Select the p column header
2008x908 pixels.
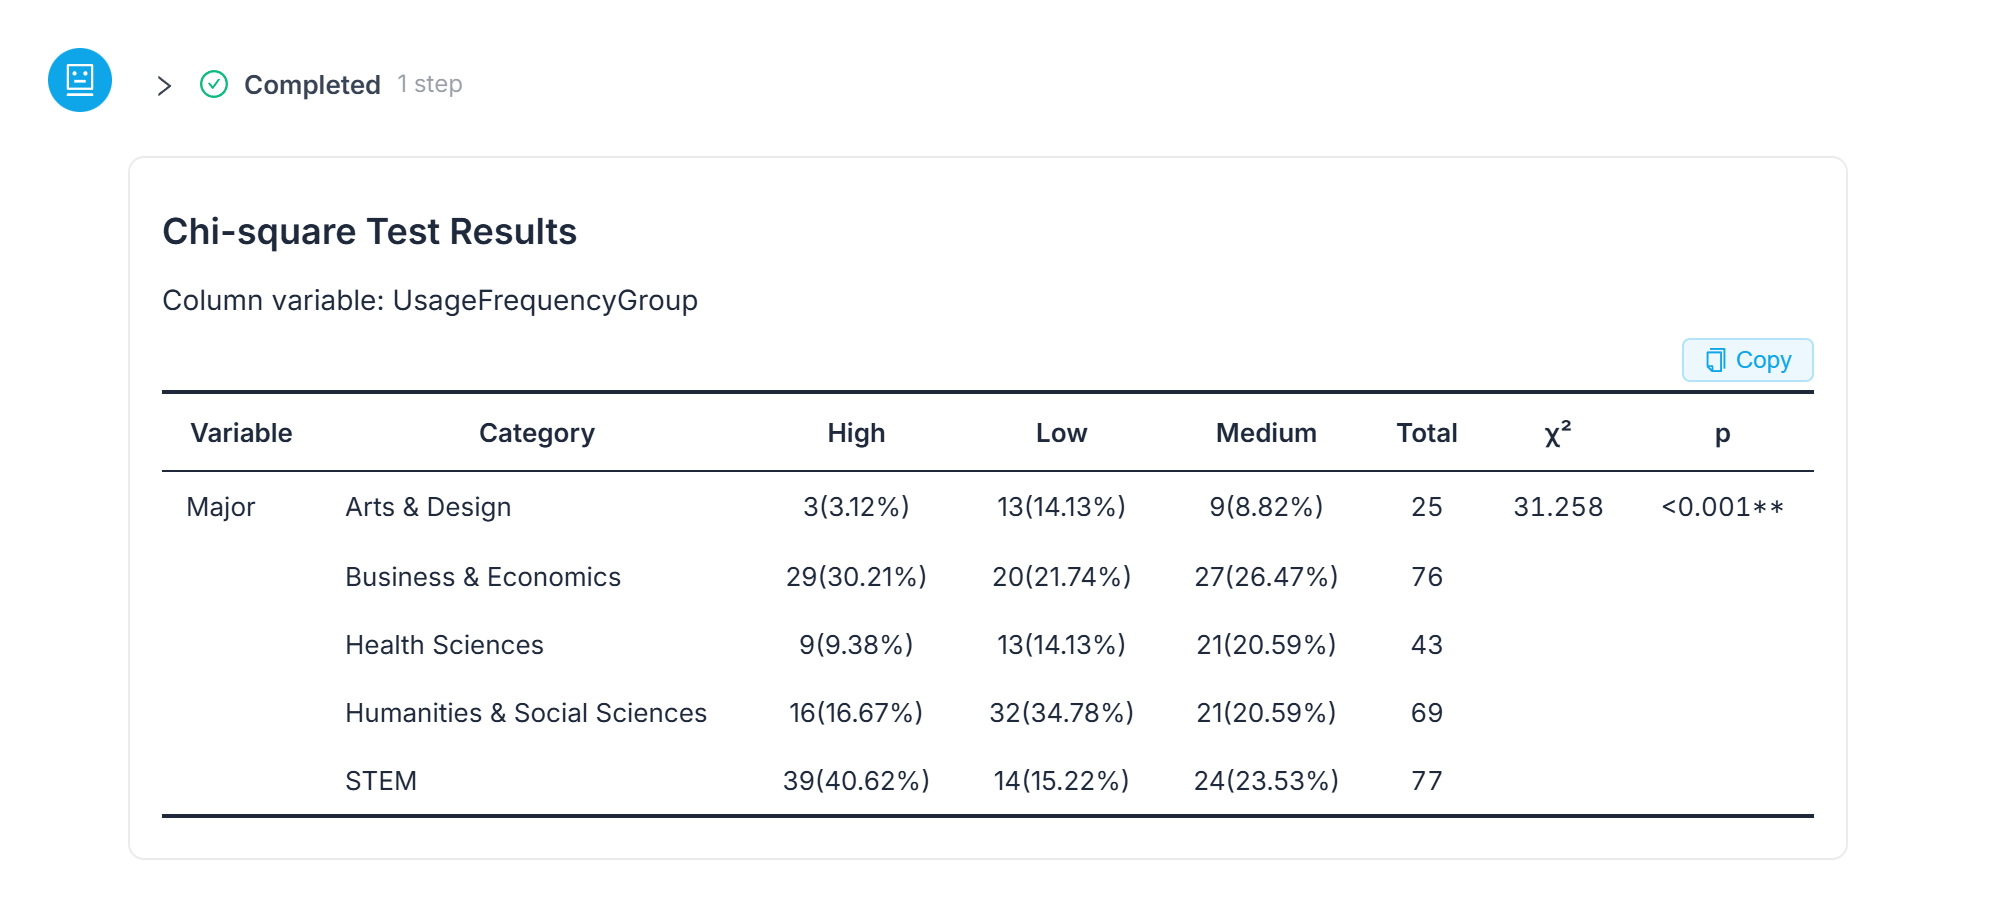[1722, 435]
